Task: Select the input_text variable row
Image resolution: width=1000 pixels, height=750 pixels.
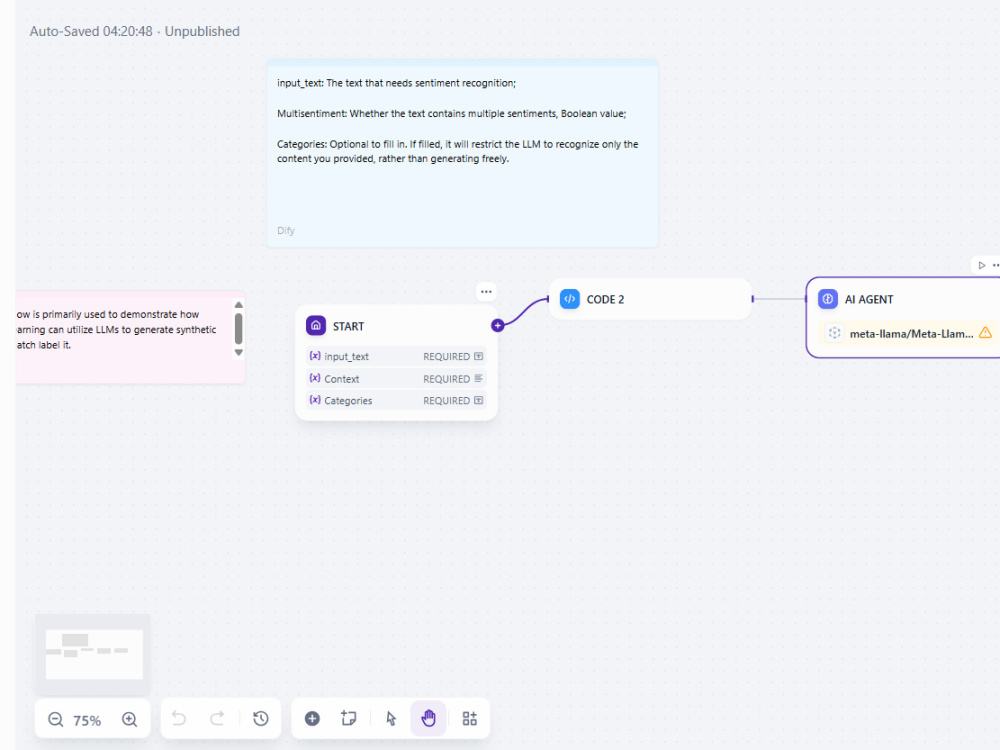Action: point(396,357)
